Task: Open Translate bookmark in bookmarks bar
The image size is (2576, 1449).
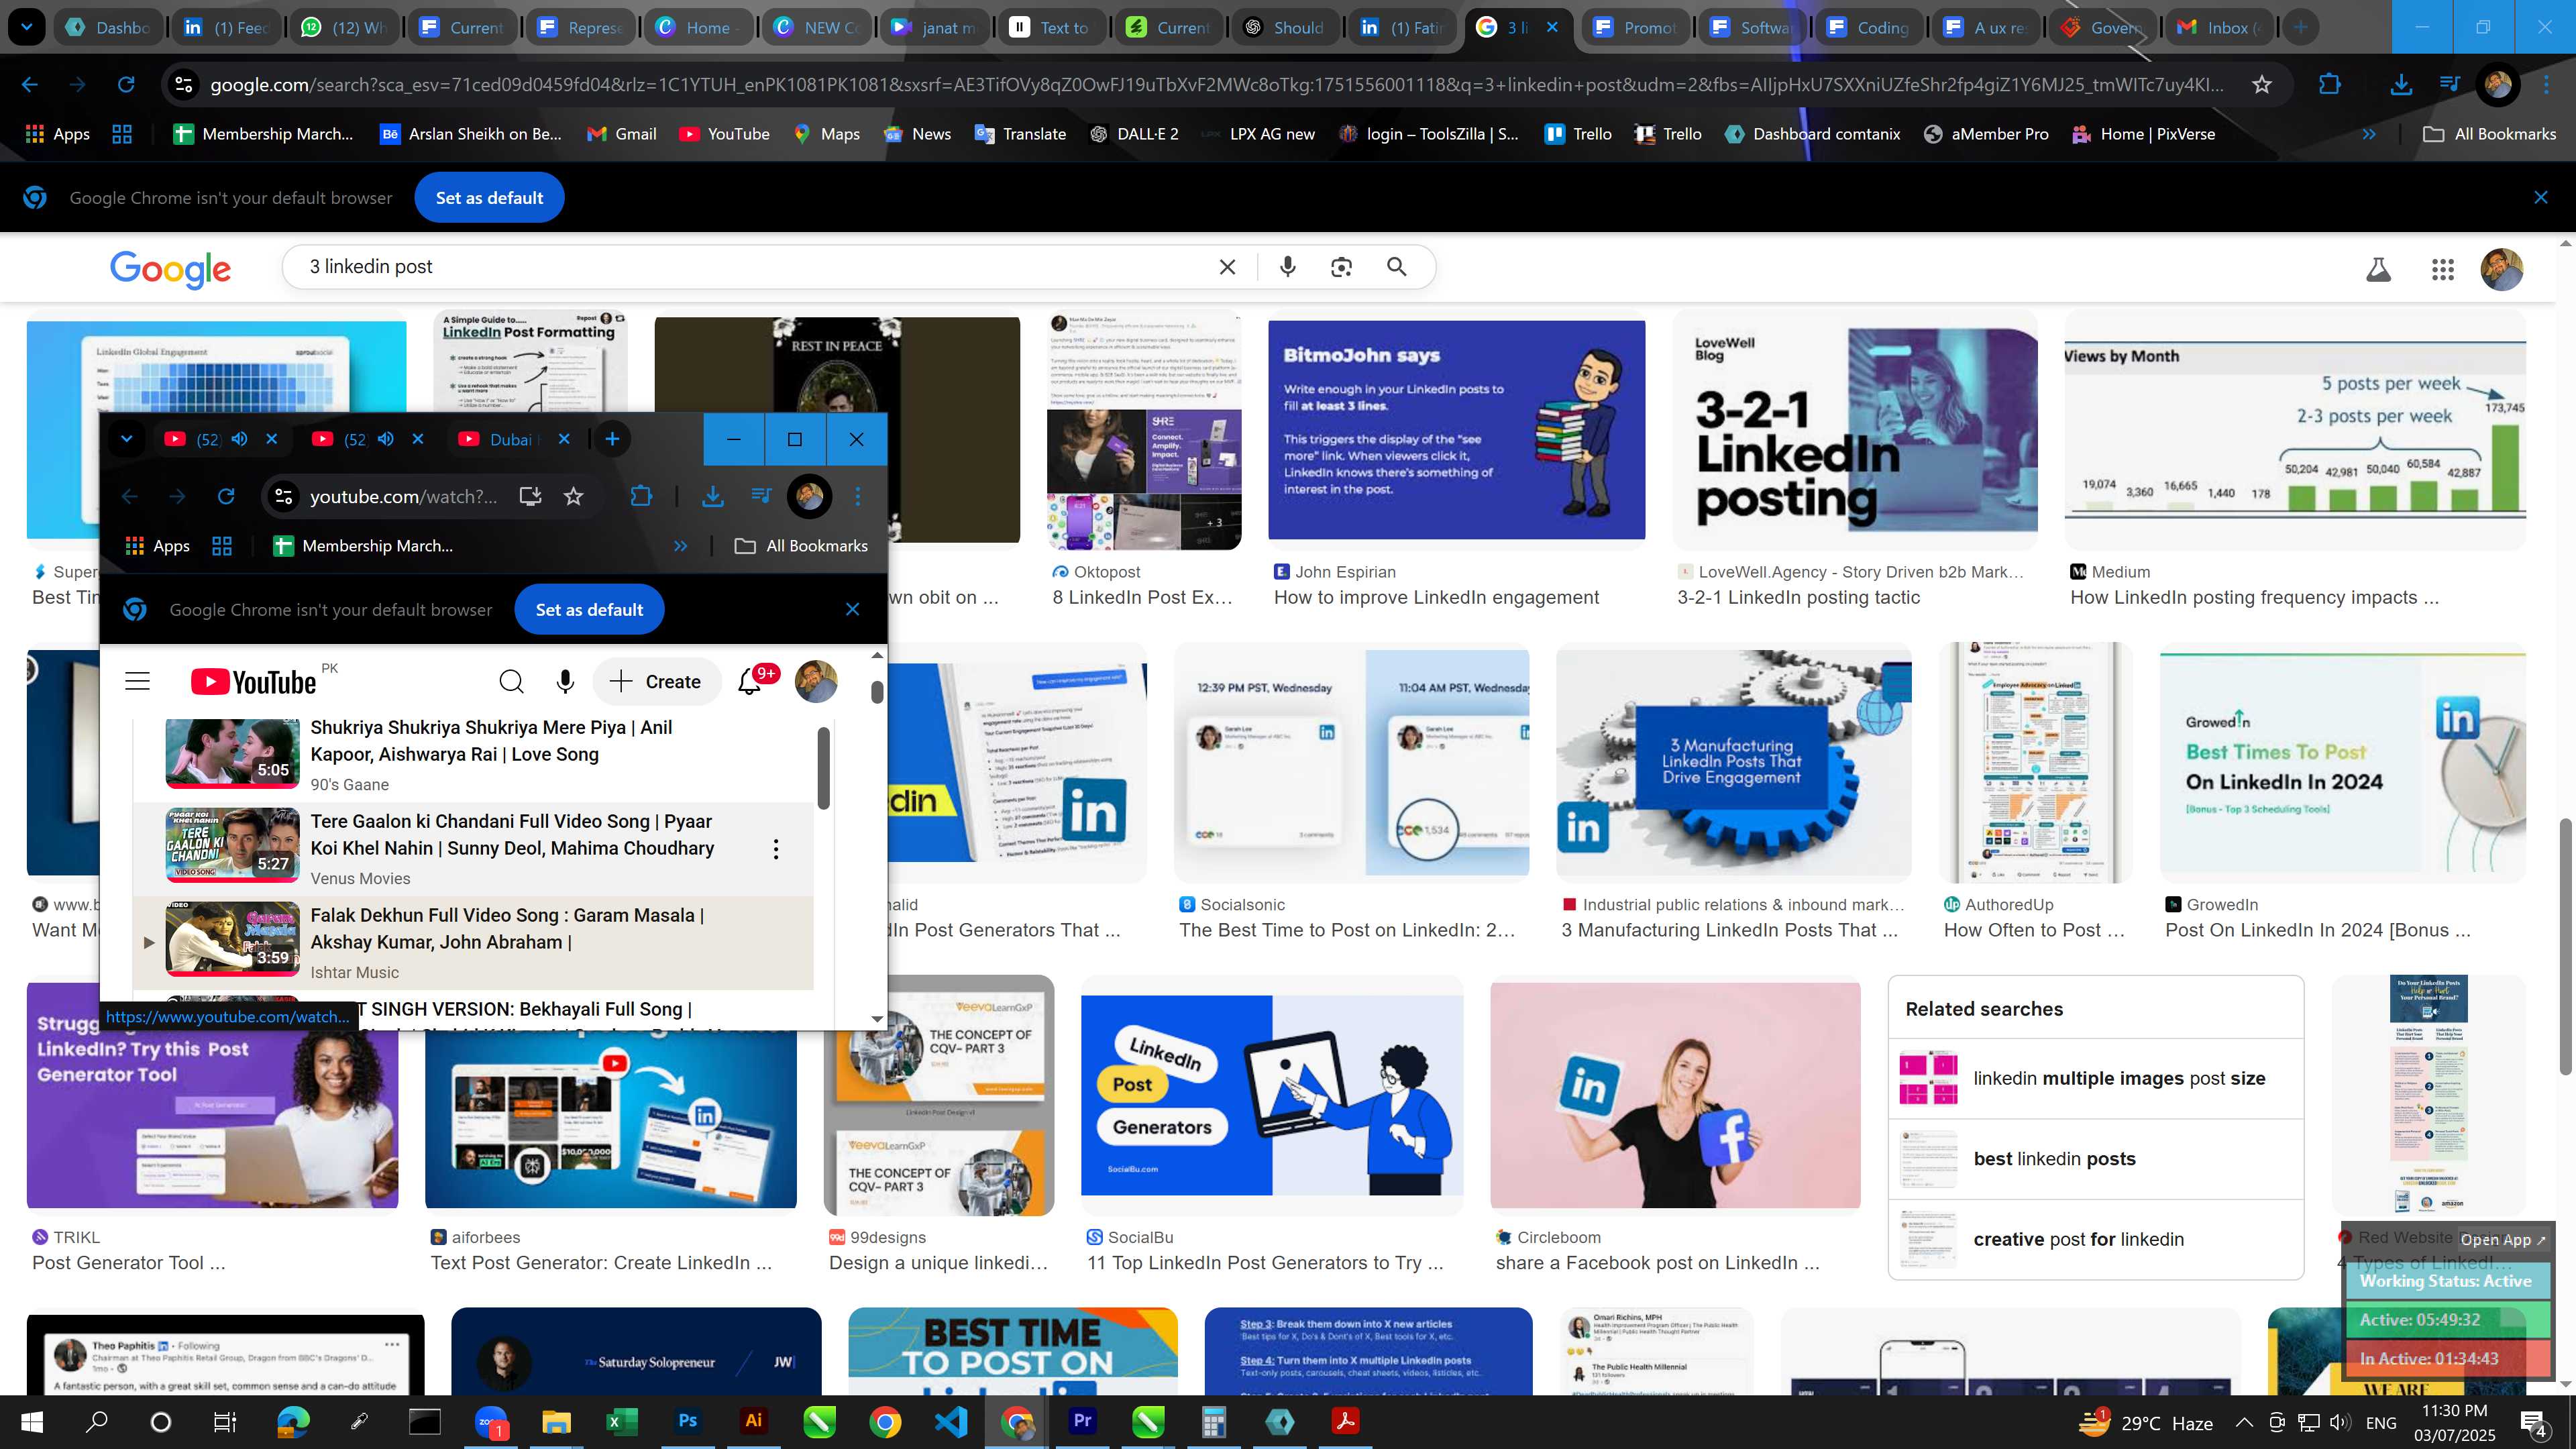Action: pos(1020,134)
